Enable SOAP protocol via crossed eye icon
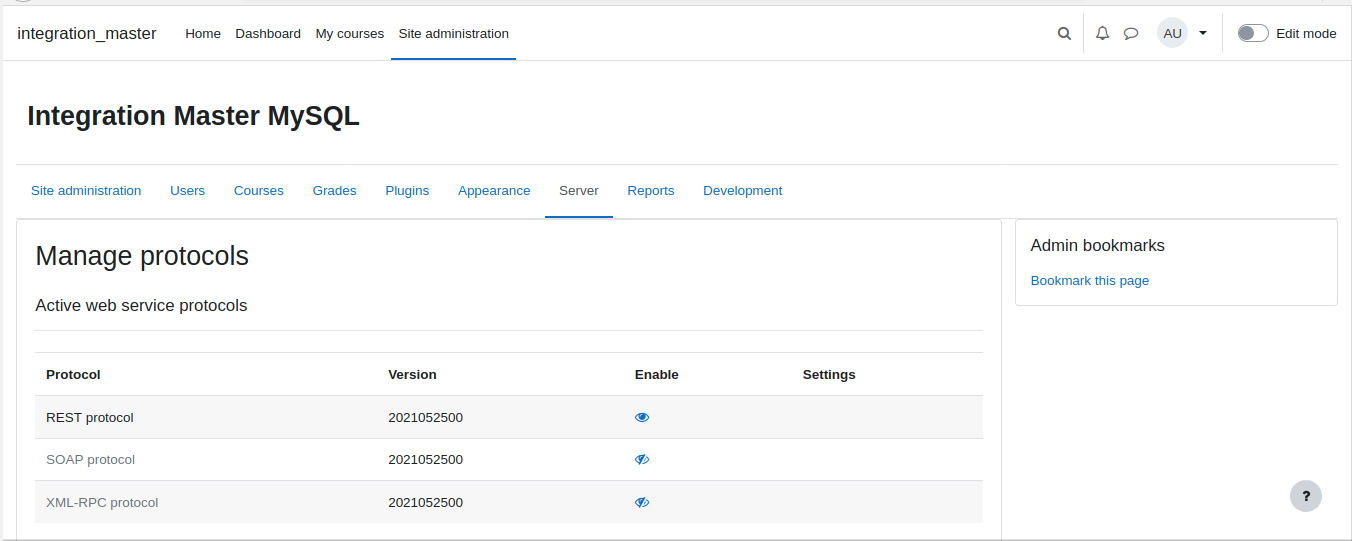Screen dimensions: 1352x541 [642, 460]
